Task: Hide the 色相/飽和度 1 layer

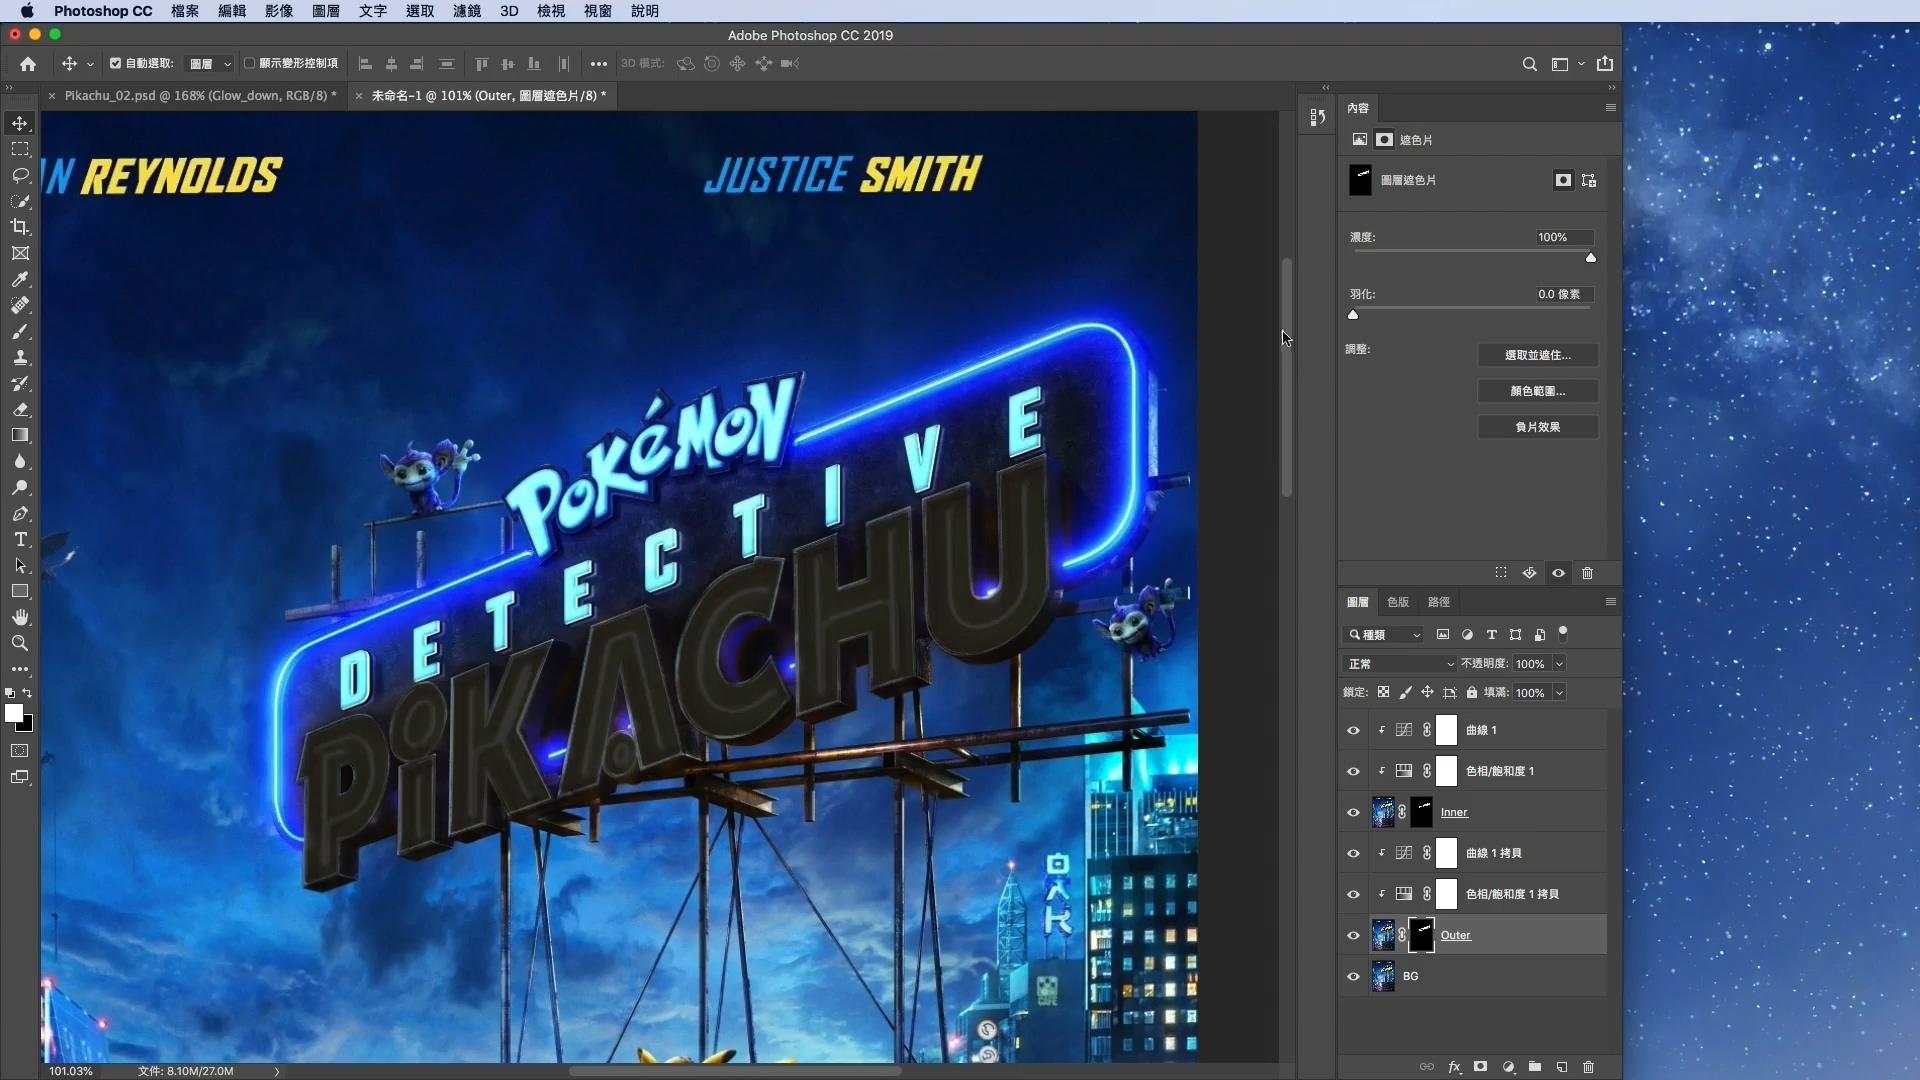Action: coord(1353,771)
